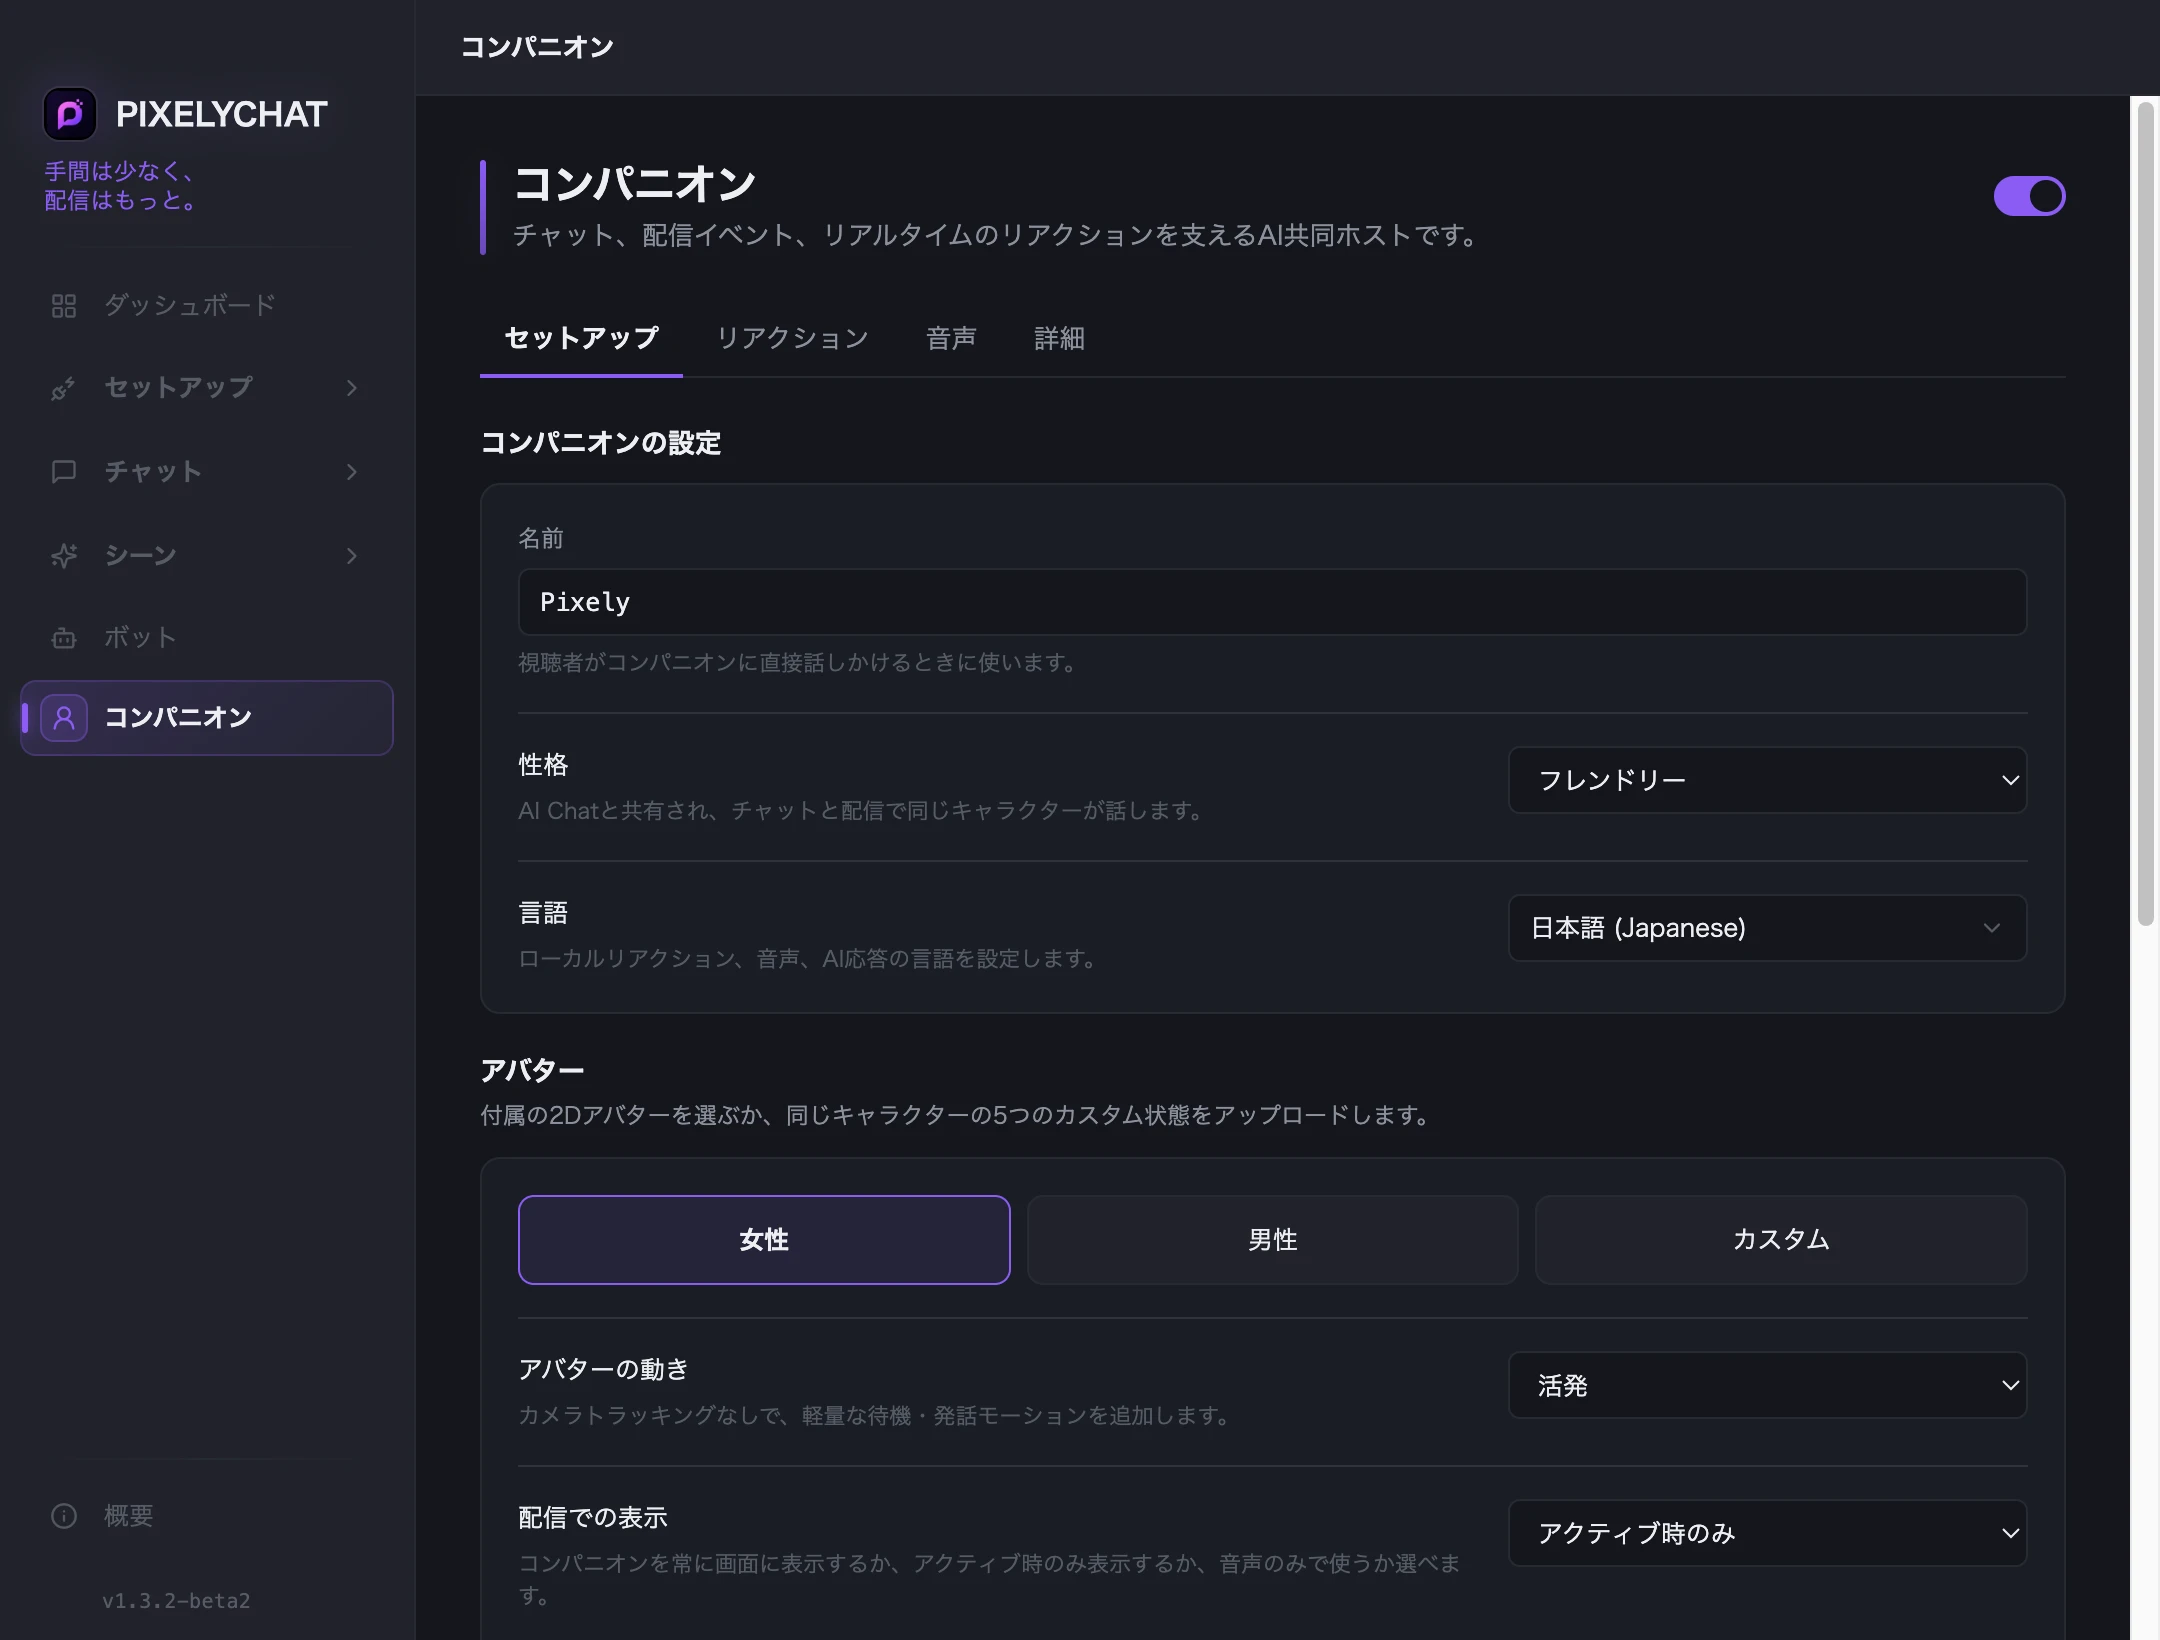Open チャット in the sidebar
2160x1640 pixels.
coord(206,472)
